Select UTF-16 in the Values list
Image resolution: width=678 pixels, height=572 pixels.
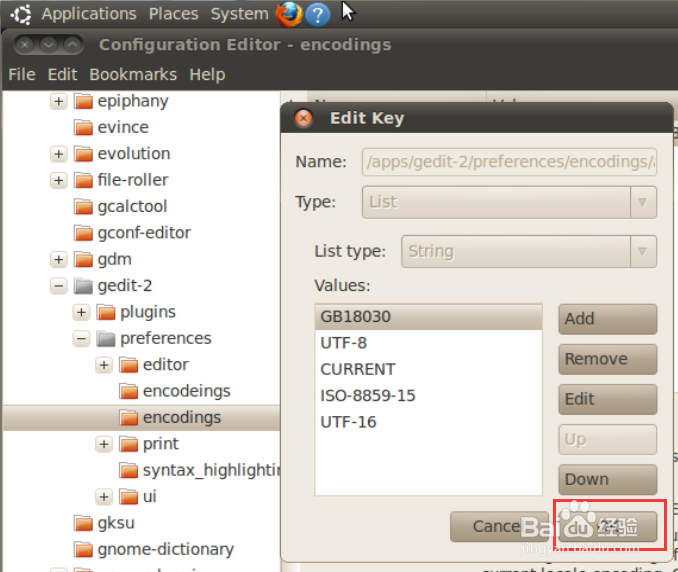(429, 422)
